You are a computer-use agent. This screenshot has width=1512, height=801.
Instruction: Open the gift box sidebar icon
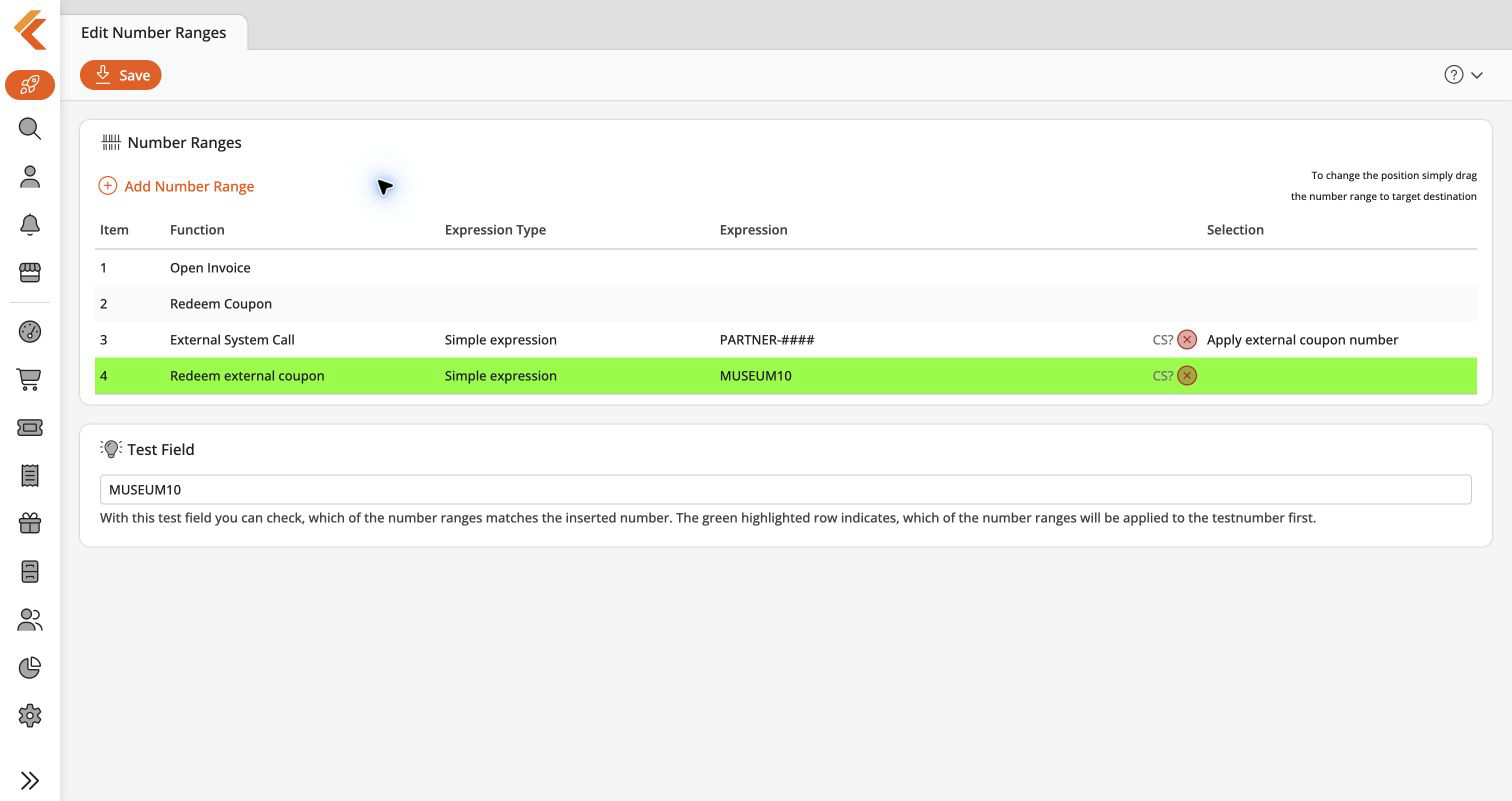click(30, 523)
